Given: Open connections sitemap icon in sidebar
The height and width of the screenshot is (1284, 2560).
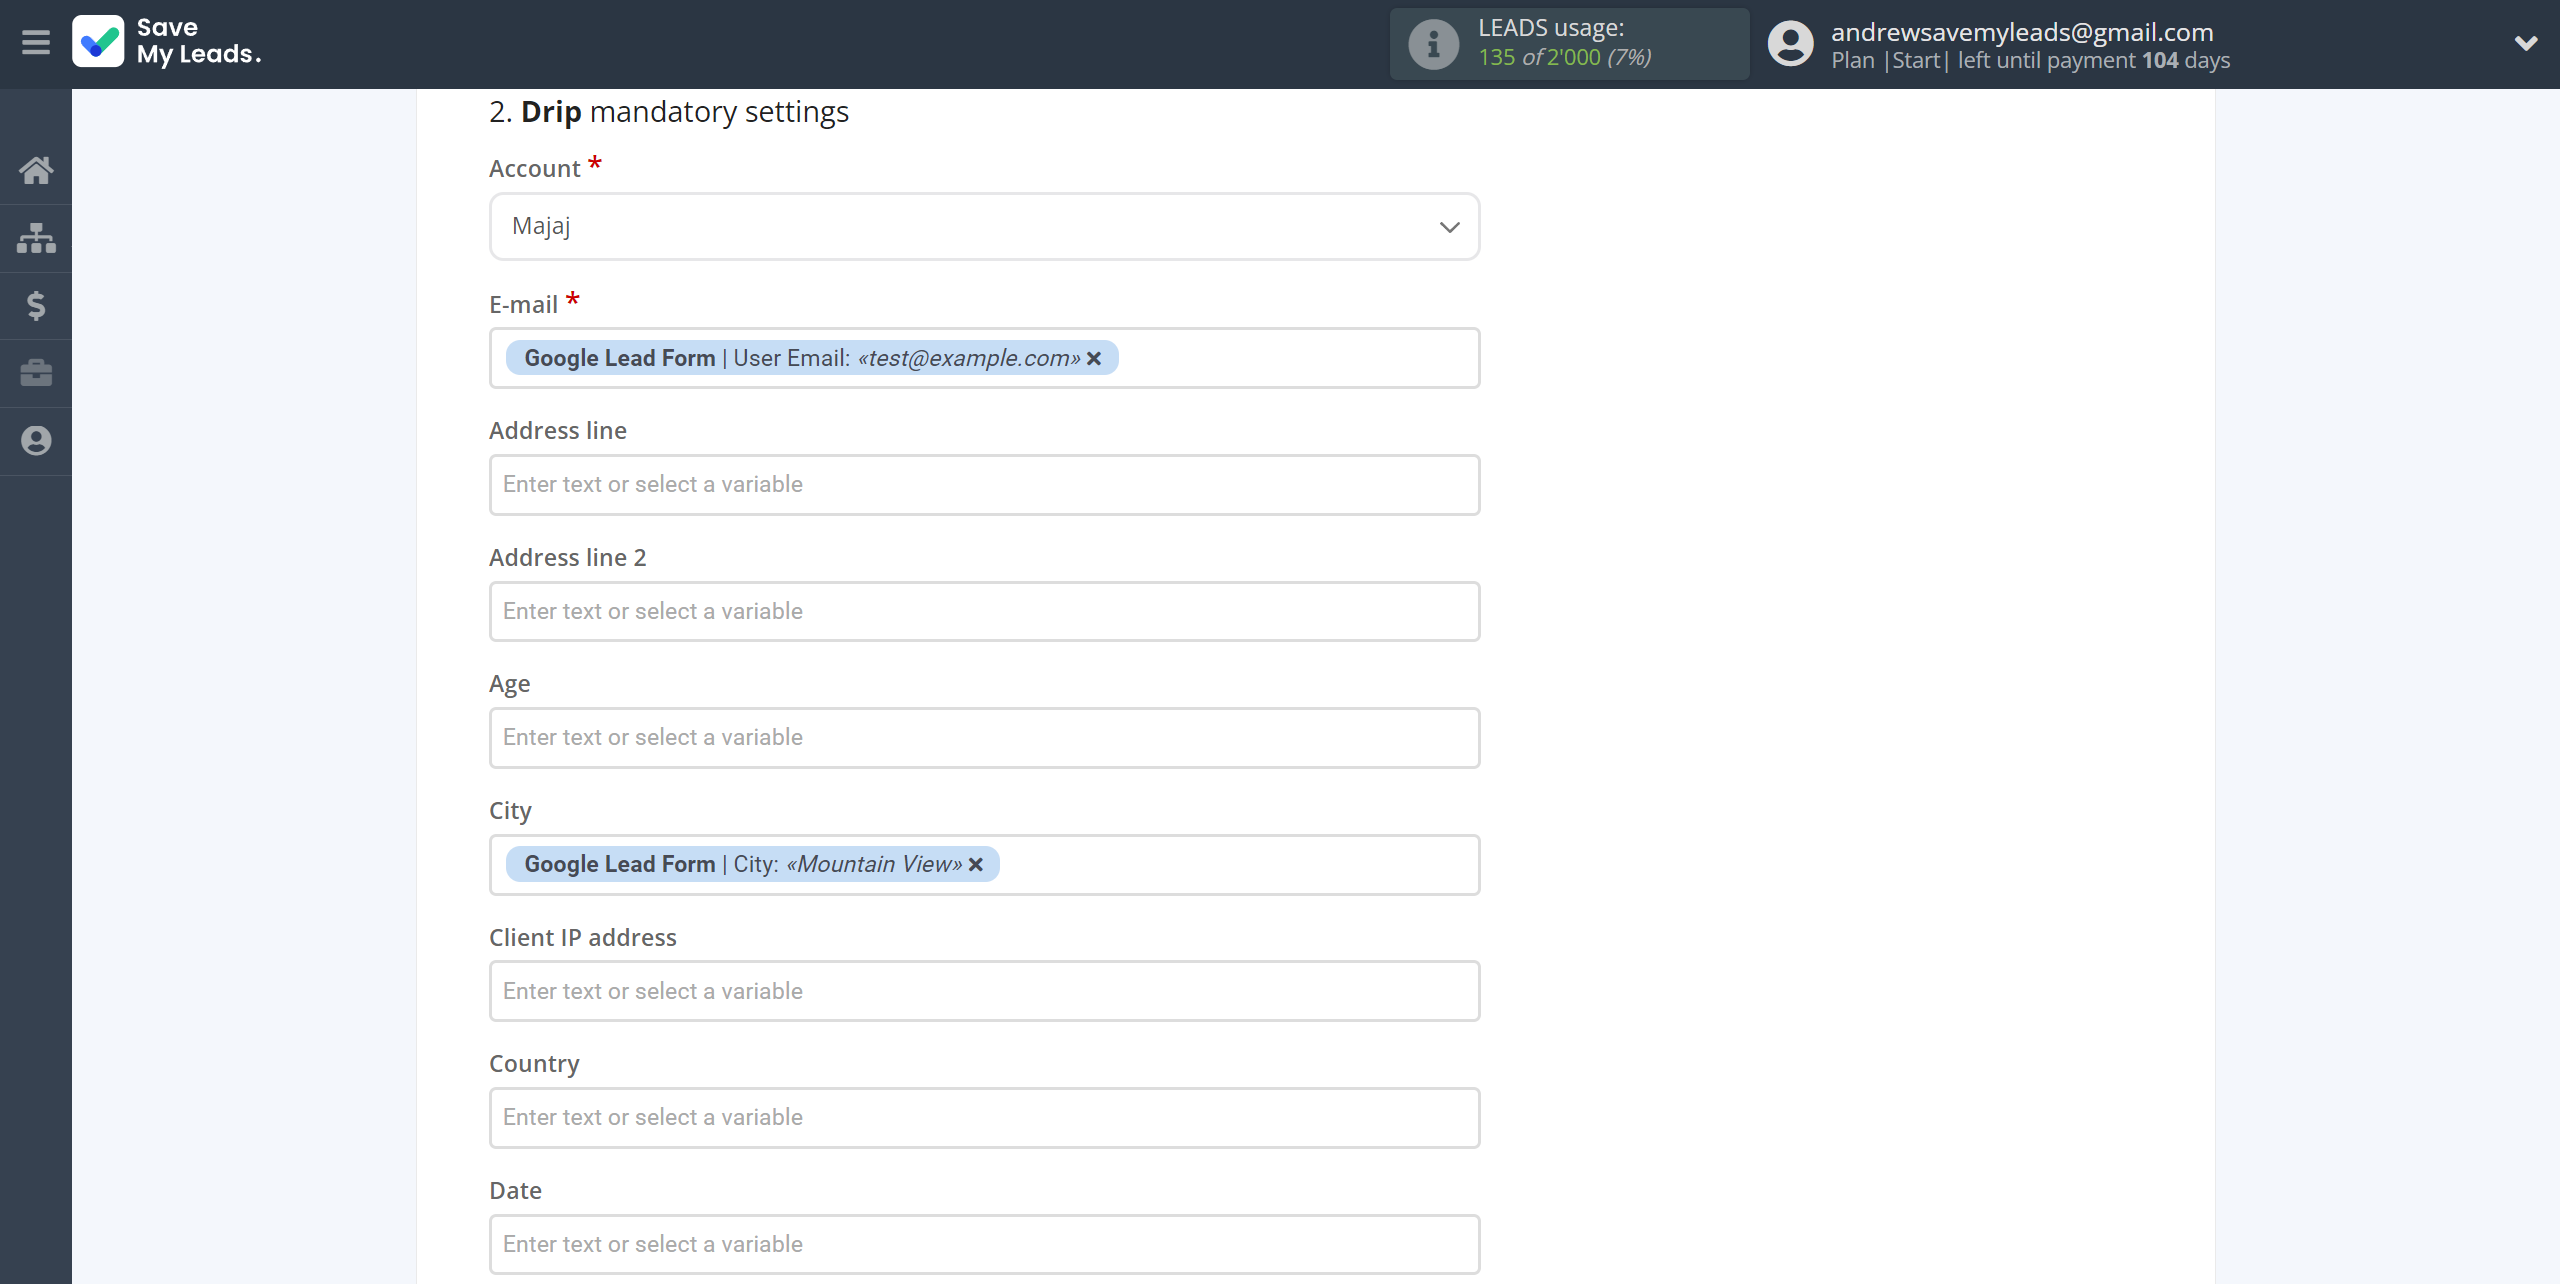Looking at the screenshot, I should (36, 238).
